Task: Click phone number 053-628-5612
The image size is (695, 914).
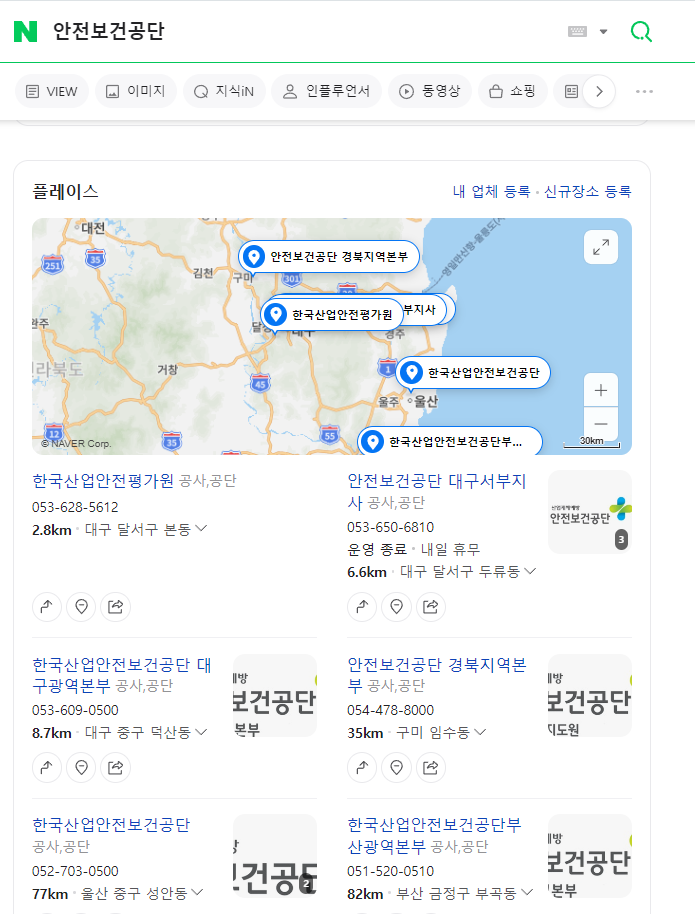Action: point(75,507)
